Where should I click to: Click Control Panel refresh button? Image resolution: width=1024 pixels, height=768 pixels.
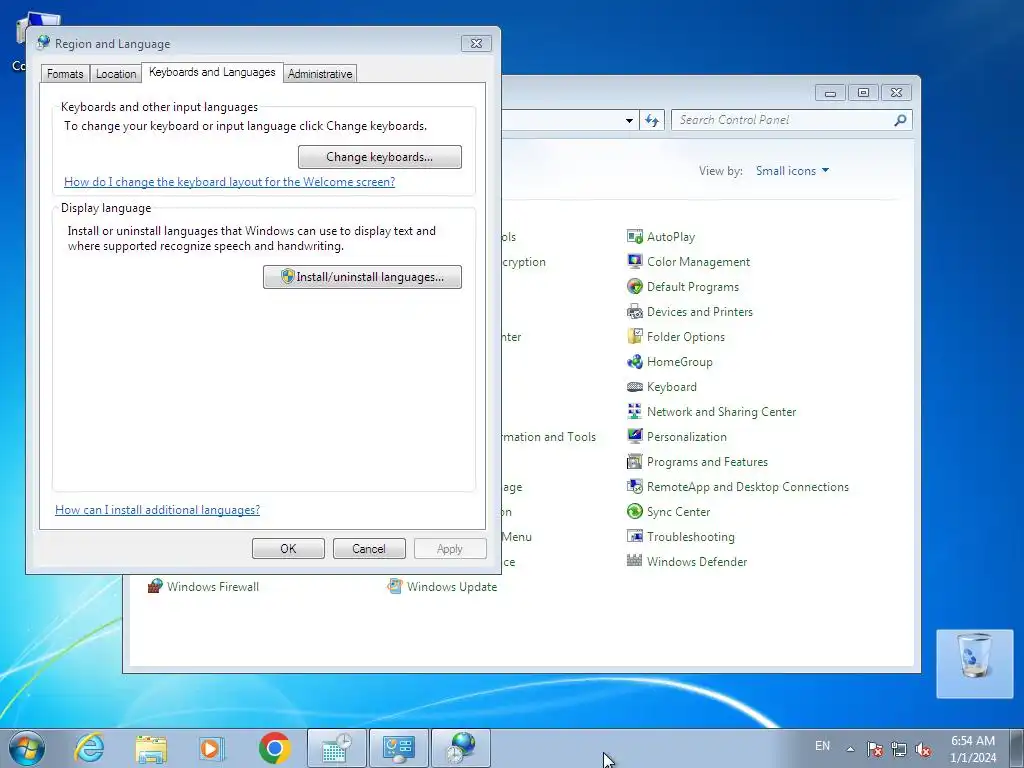652,120
